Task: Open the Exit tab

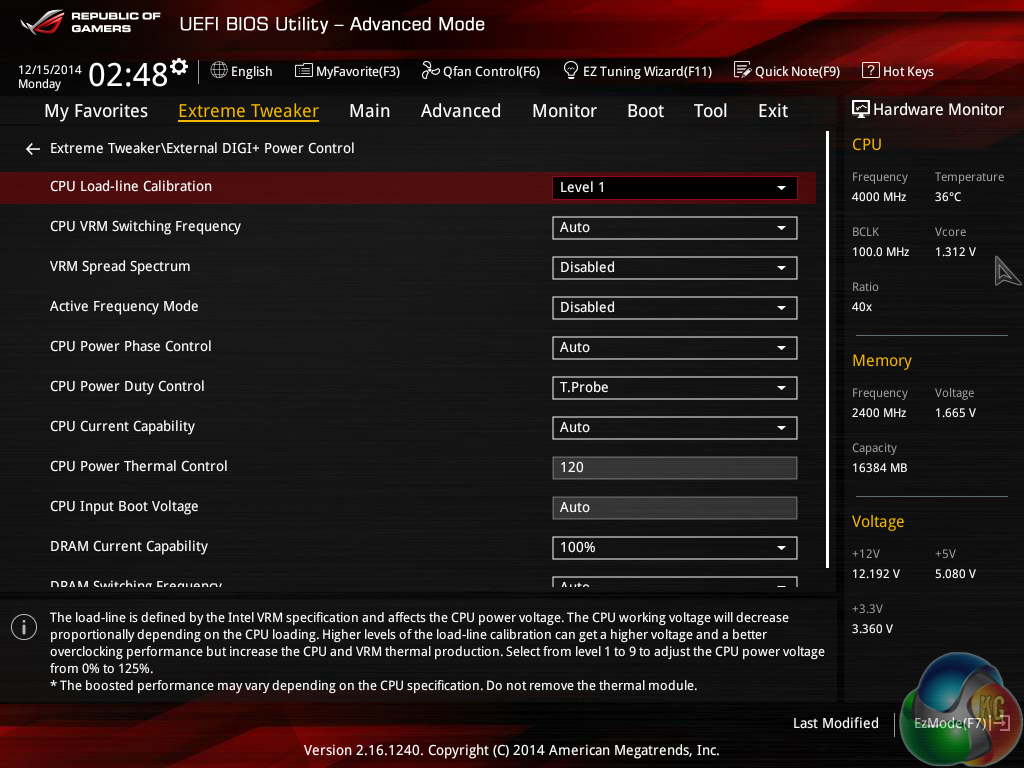Action: [773, 111]
